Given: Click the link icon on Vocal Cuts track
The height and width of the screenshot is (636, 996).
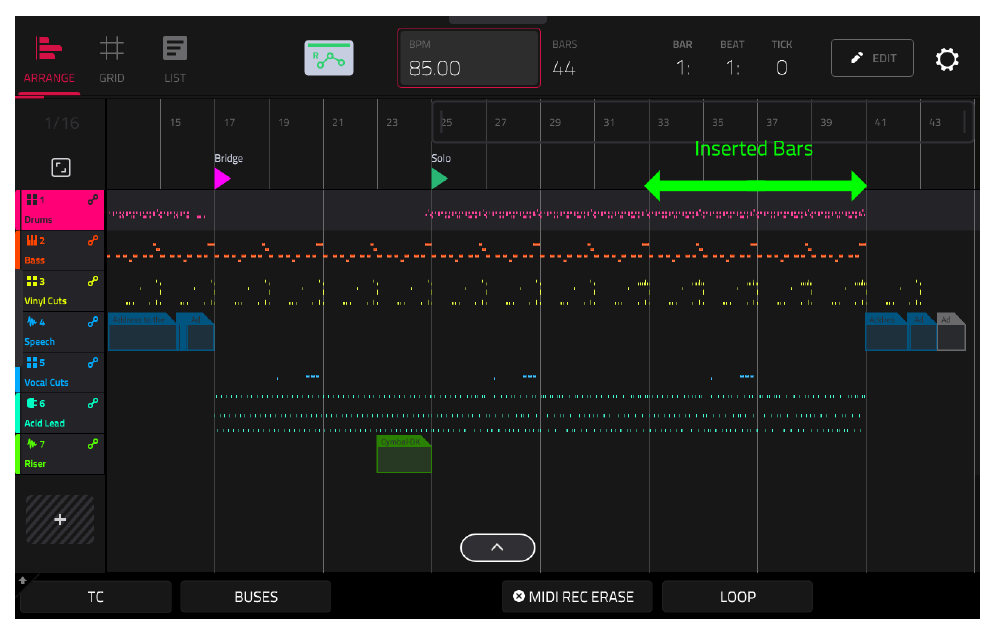Looking at the screenshot, I should tap(93, 362).
